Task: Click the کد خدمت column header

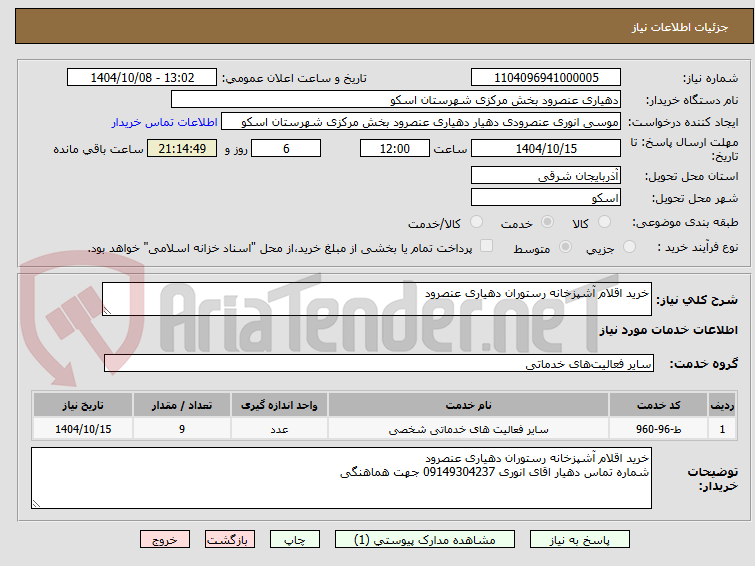Action: (x=658, y=405)
